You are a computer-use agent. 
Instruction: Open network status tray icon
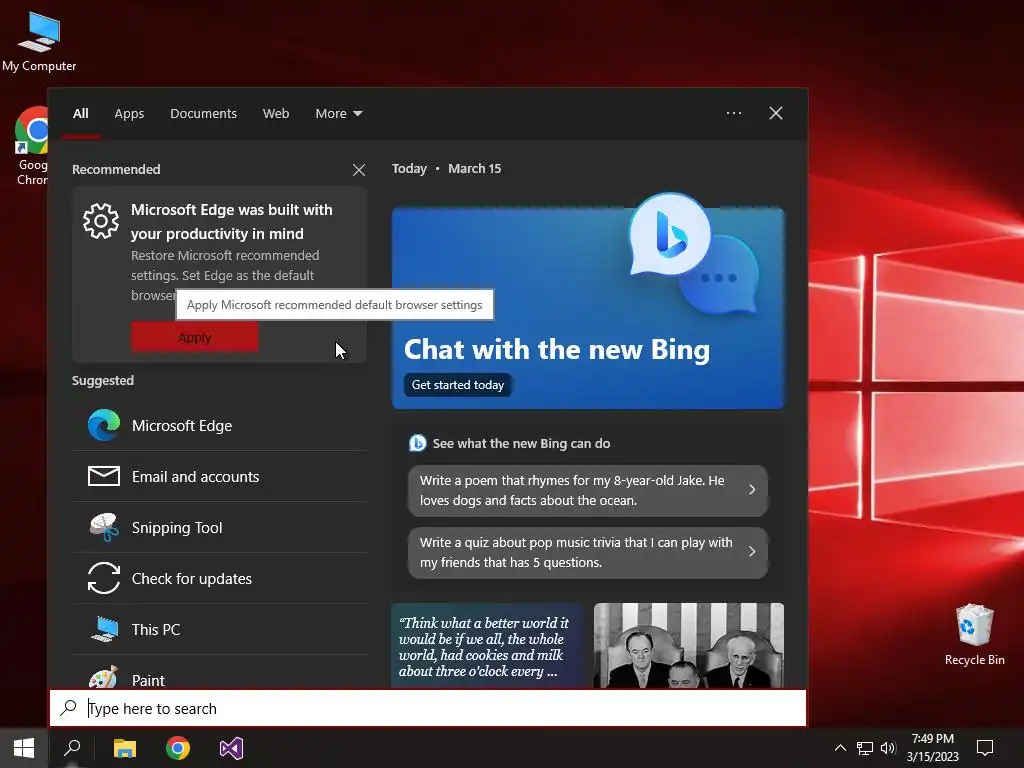tap(865, 748)
